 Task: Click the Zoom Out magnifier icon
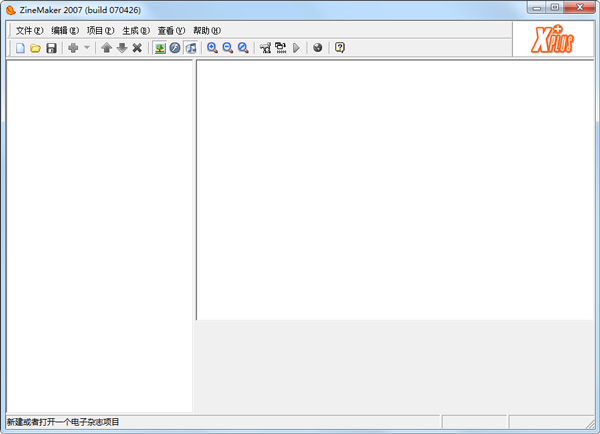coord(227,48)
